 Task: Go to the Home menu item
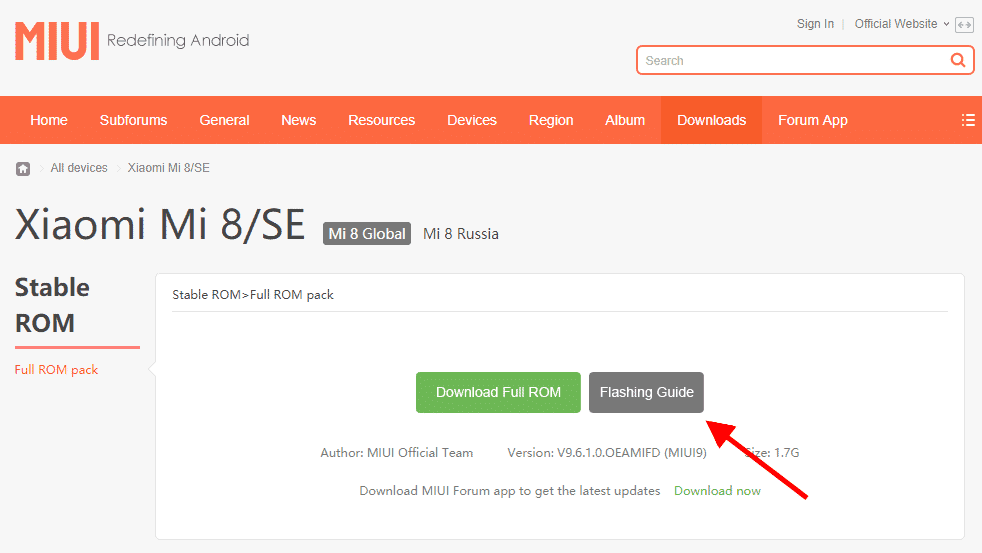click(x=49, y=120)
